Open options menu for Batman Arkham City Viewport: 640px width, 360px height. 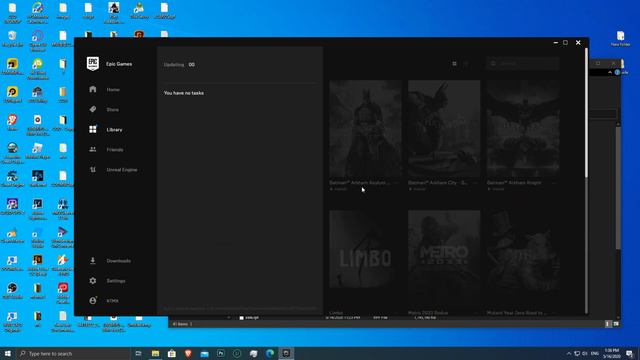476,183
